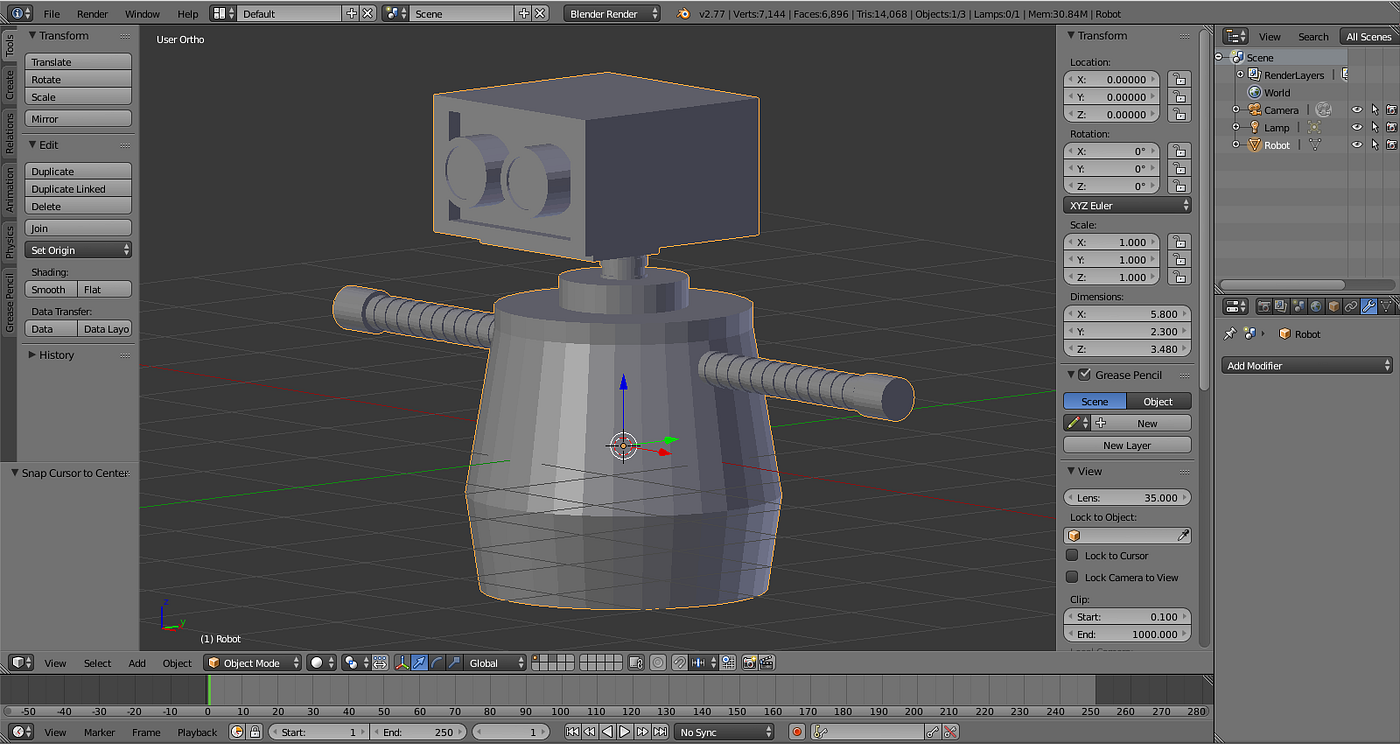Open the Set Origin dropdown
The image size is (1400, 744).
(78, 250)
